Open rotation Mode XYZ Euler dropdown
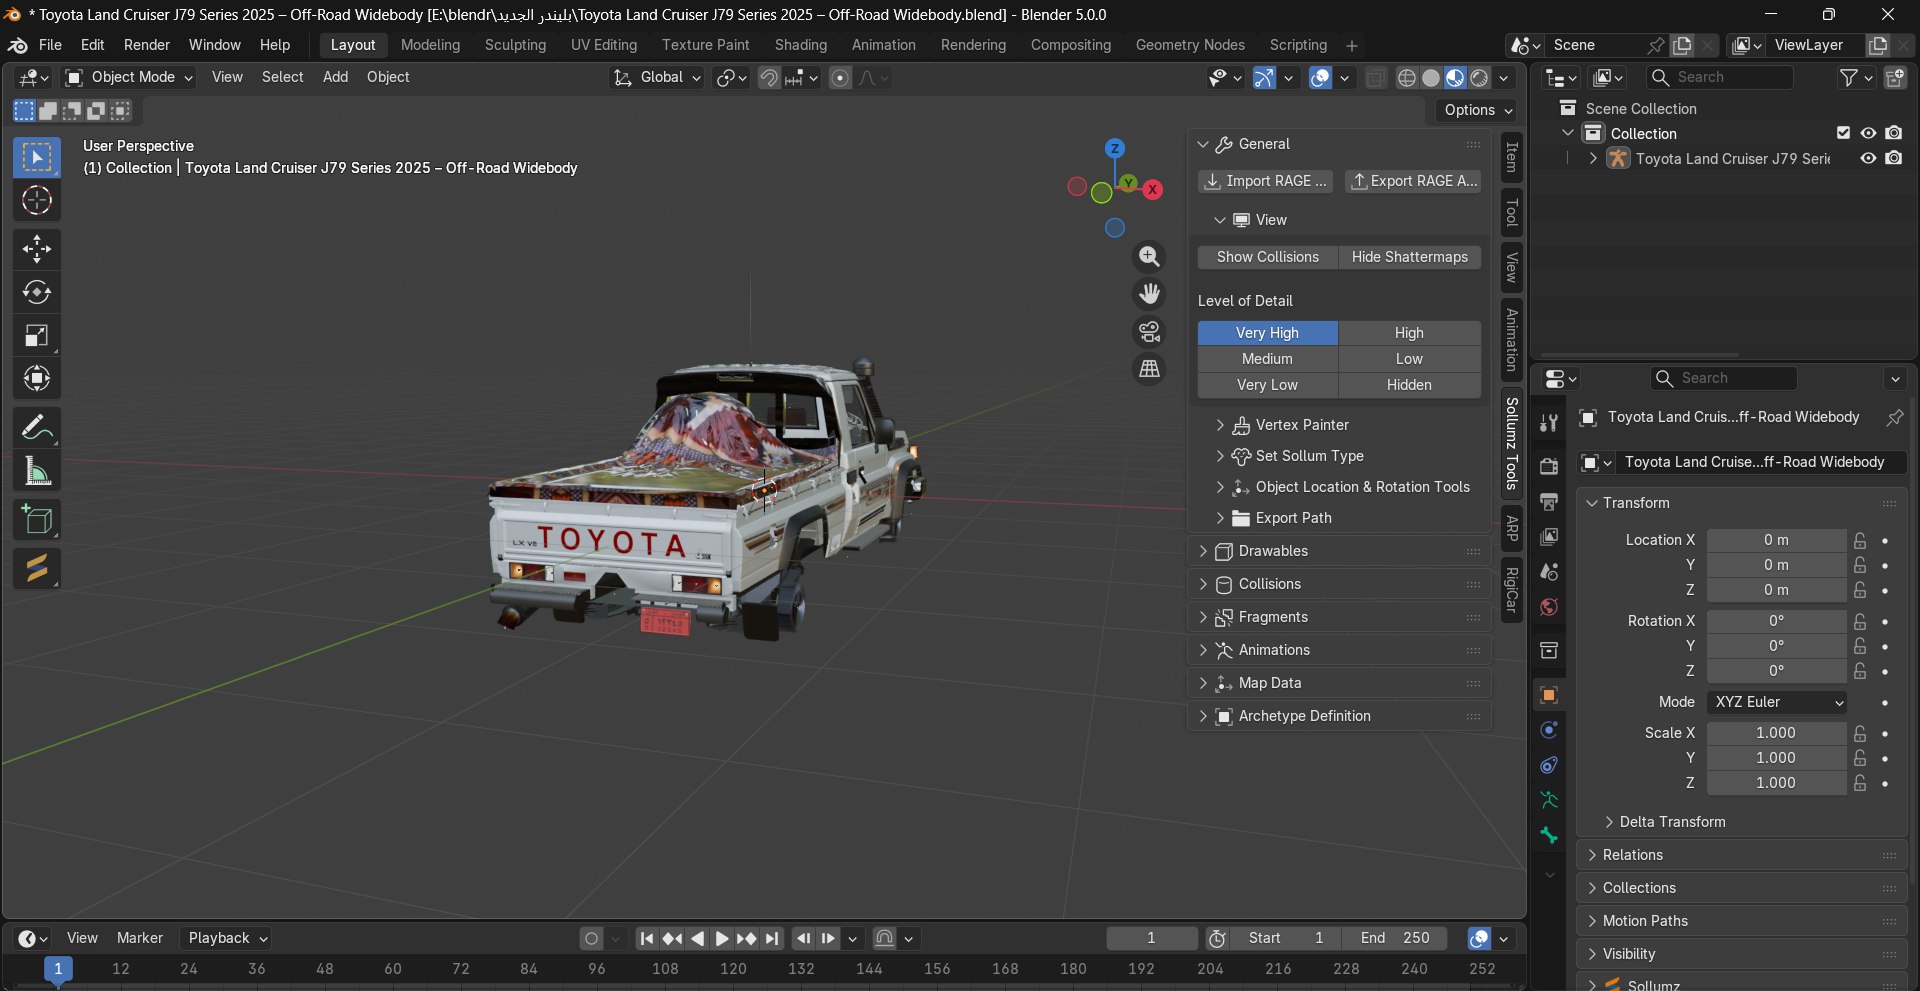Image resolution: width=1920 pixels, height=991 pixels. click(1777, 702)
